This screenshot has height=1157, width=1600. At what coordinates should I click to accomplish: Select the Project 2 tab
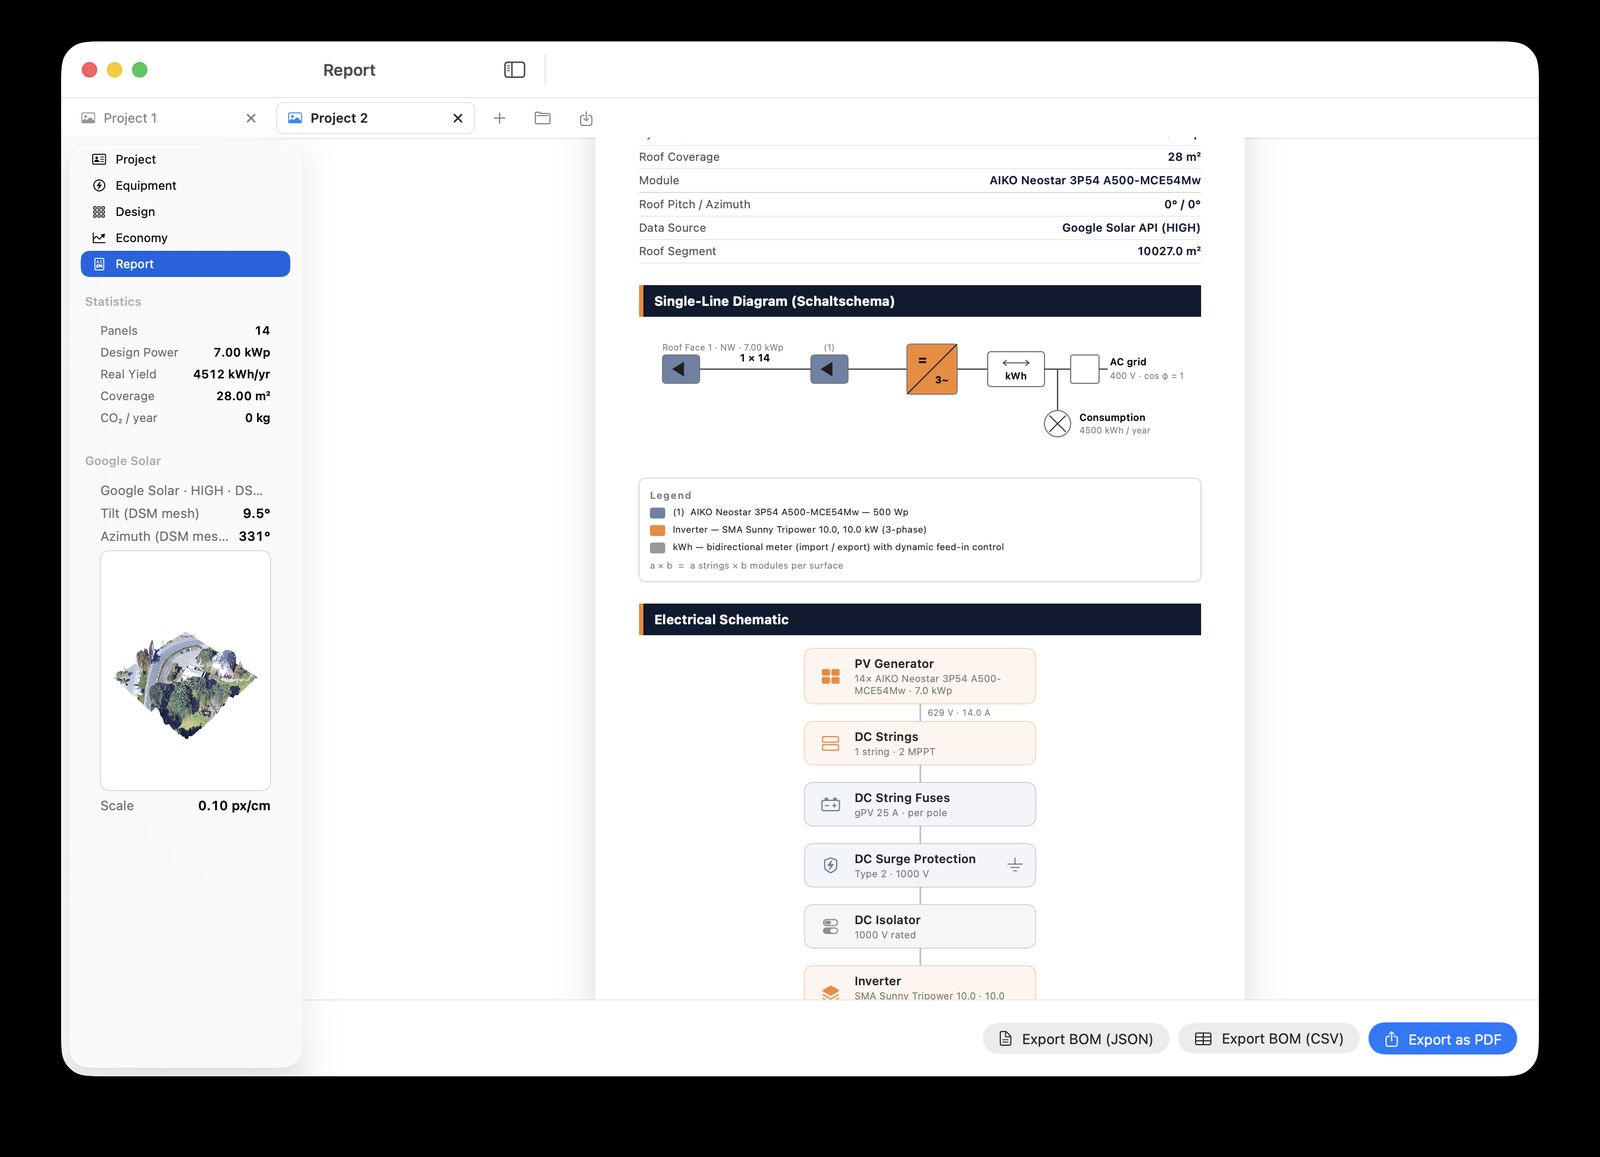click(375, 118)
